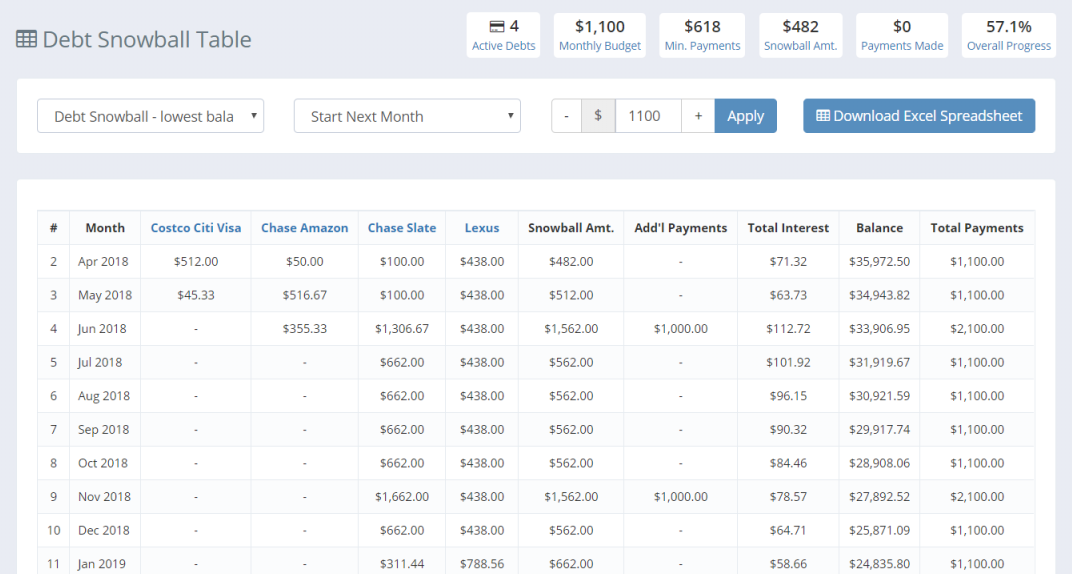This screenshot has height=574, width=1072.
Task: Click the Debt Snowball Table heading
Action: (147, 40)
